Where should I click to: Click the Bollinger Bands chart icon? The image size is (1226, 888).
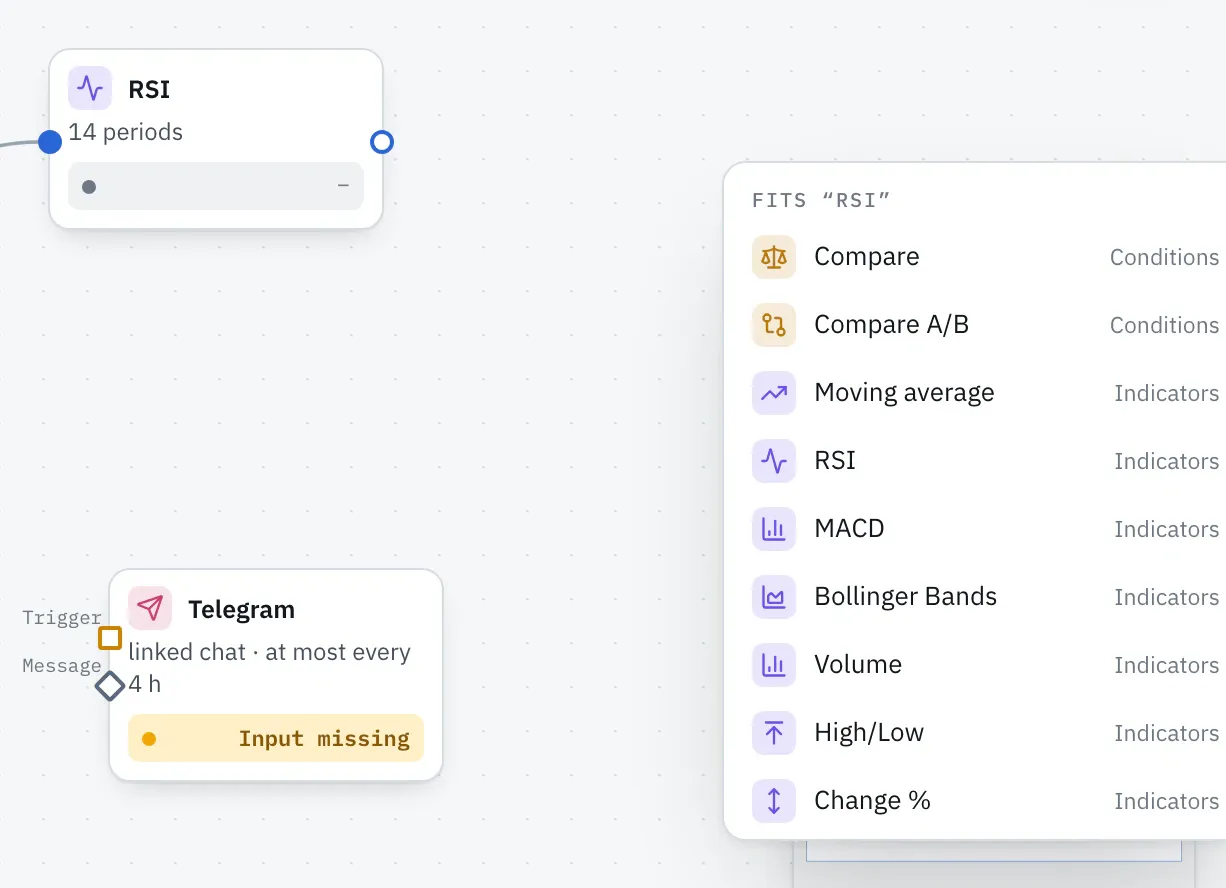(774, 597)
